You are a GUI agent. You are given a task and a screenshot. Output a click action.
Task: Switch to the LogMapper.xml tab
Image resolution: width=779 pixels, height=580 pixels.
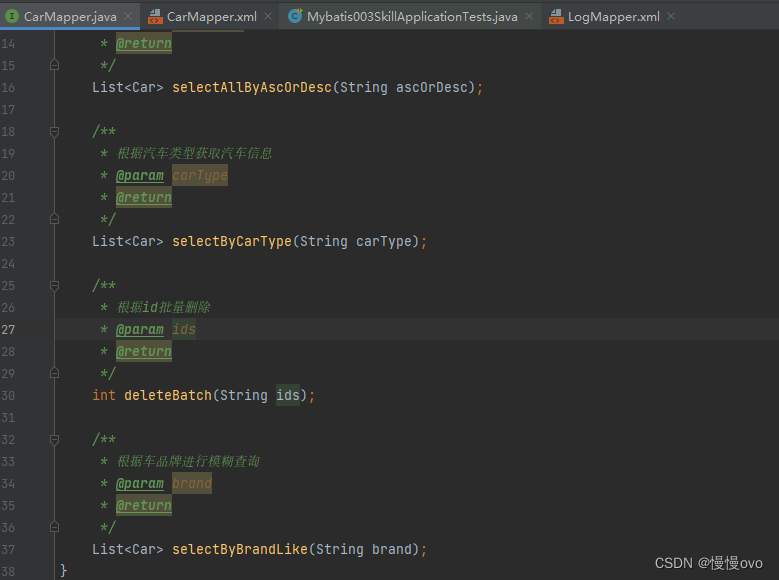point(614,16)
